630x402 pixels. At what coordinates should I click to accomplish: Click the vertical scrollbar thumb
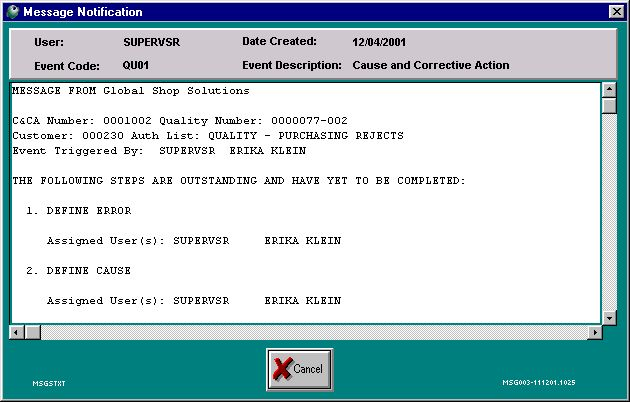coord(609,106)
